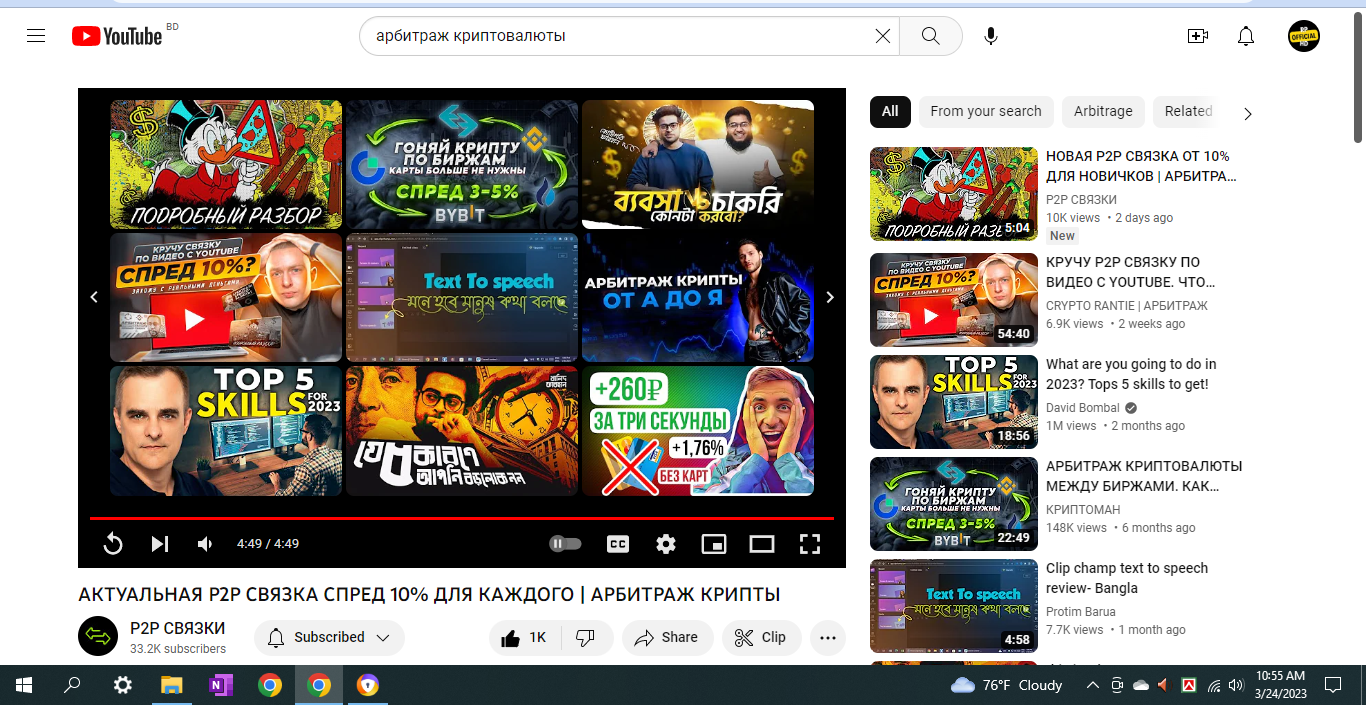Play the Арбитраж крипты от А до Я thumbnail

[x=698, y=297]
